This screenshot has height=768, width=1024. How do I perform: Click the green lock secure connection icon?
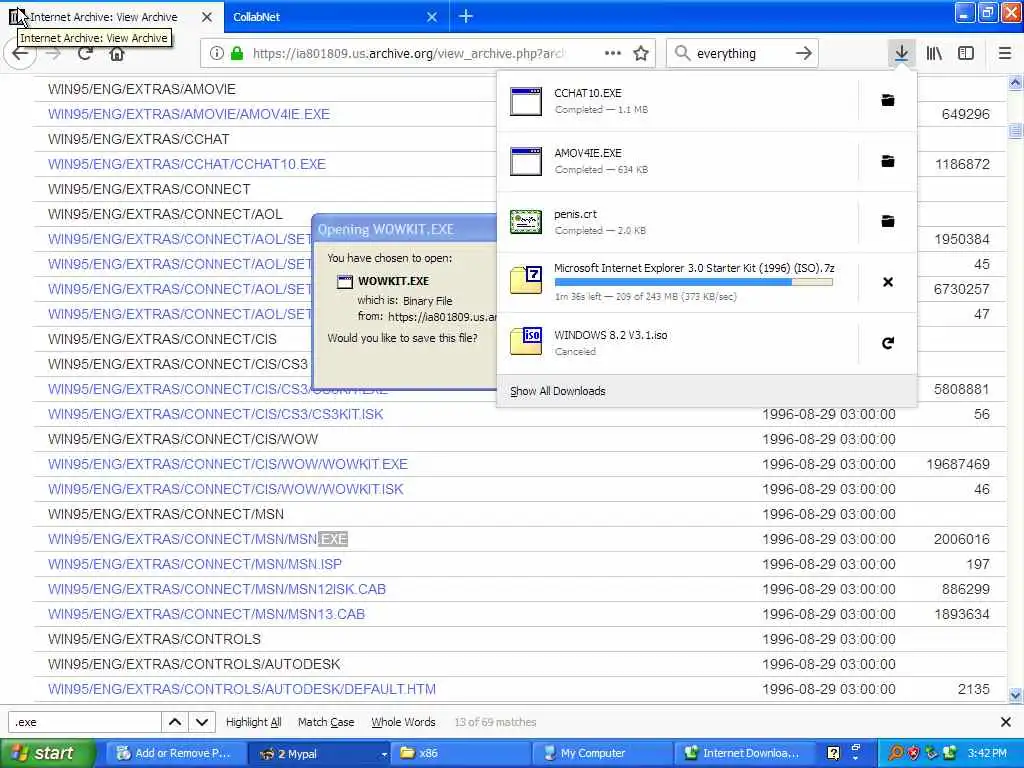(x=237, y=54)
